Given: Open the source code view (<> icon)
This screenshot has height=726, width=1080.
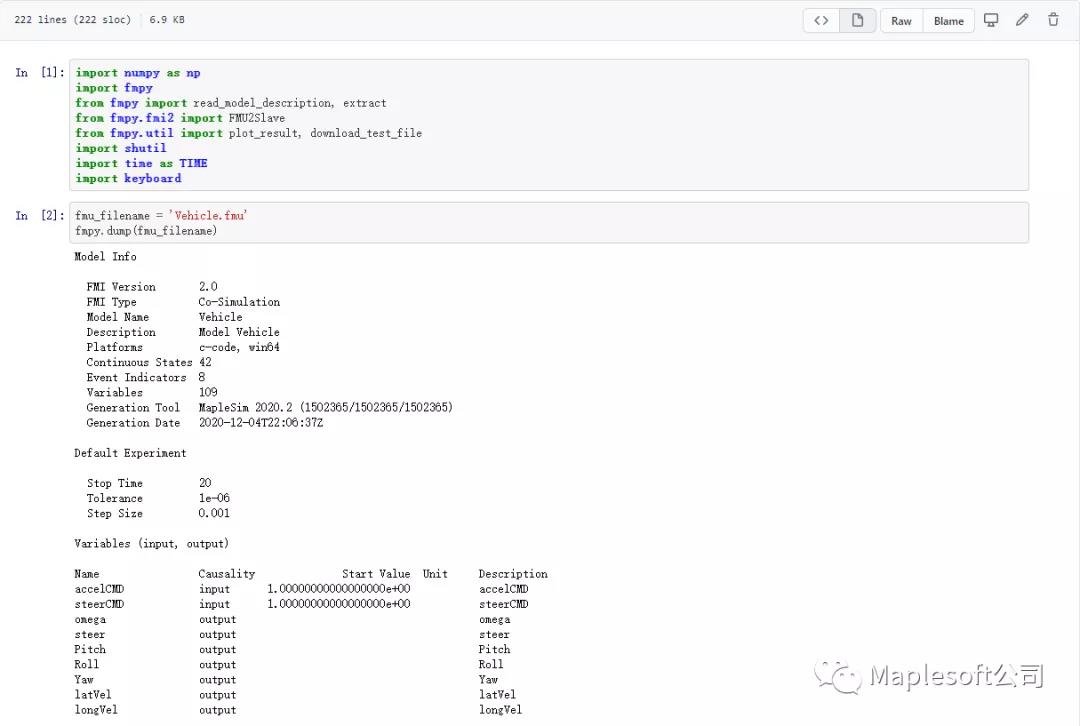Looking at the screenshot, I should (821, 20).
